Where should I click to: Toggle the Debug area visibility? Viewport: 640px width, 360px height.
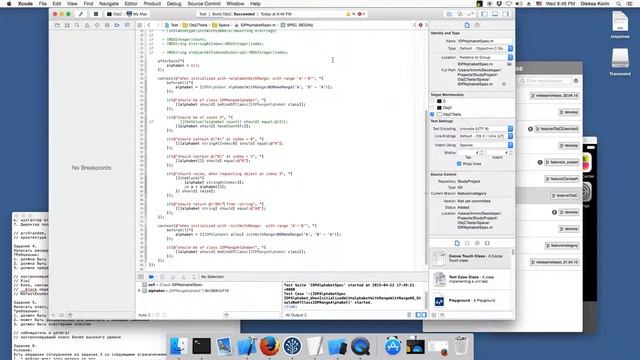click(x=495, y=14)
